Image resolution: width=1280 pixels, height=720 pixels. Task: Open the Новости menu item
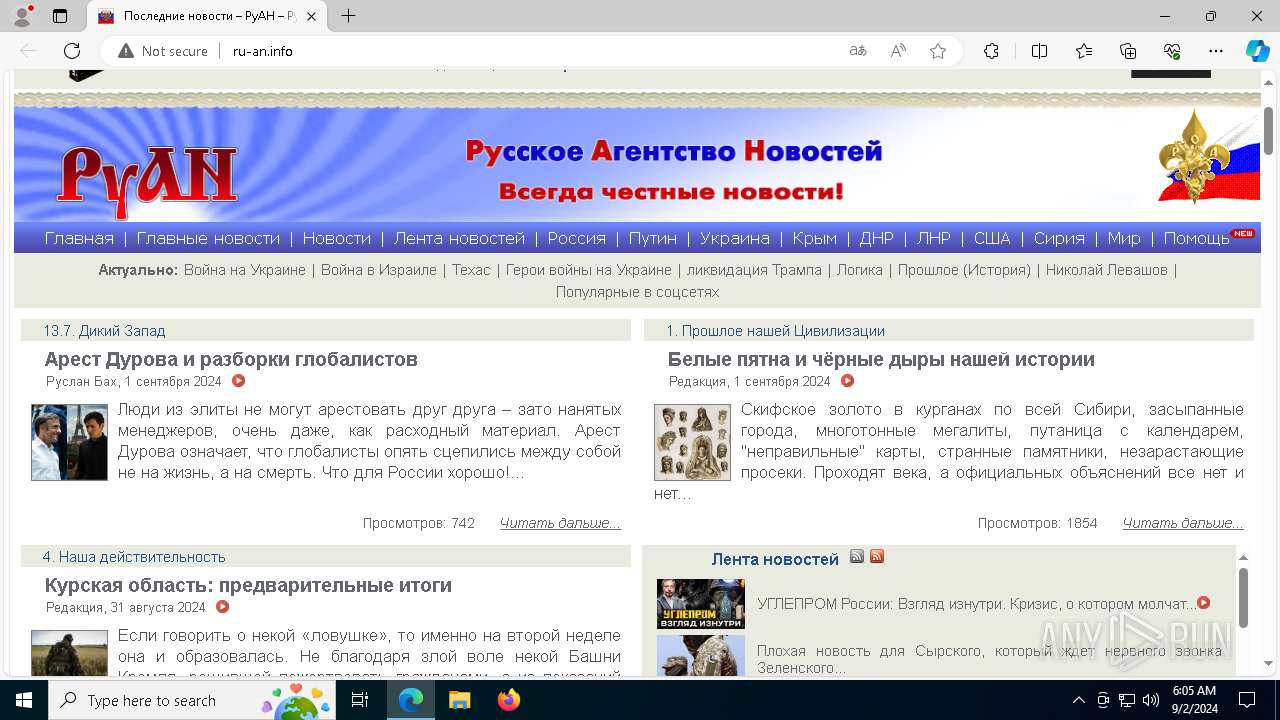336,238
